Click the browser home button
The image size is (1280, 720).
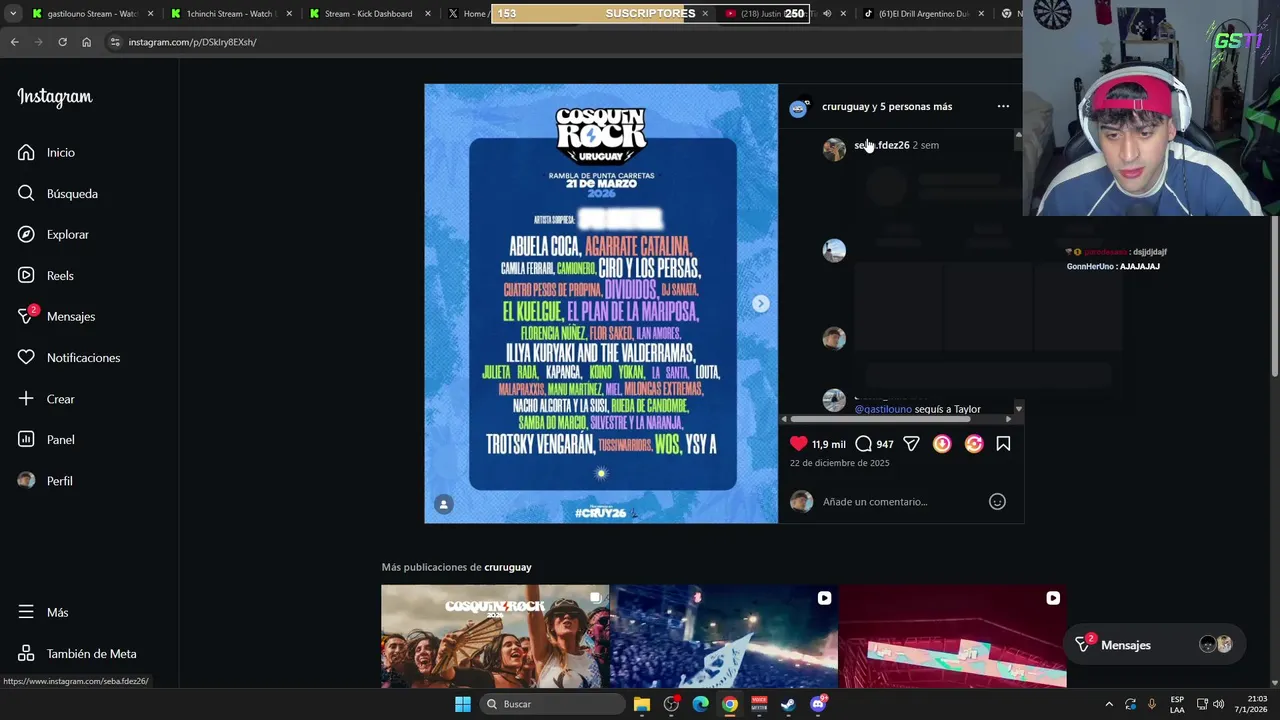(86, 42)
